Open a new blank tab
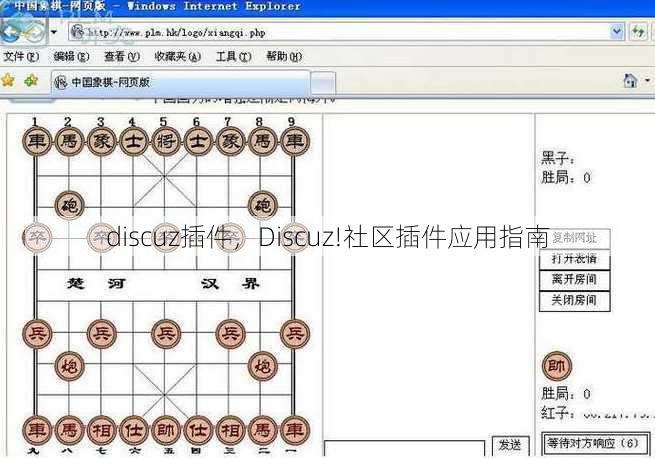 (x=323, y=83)
